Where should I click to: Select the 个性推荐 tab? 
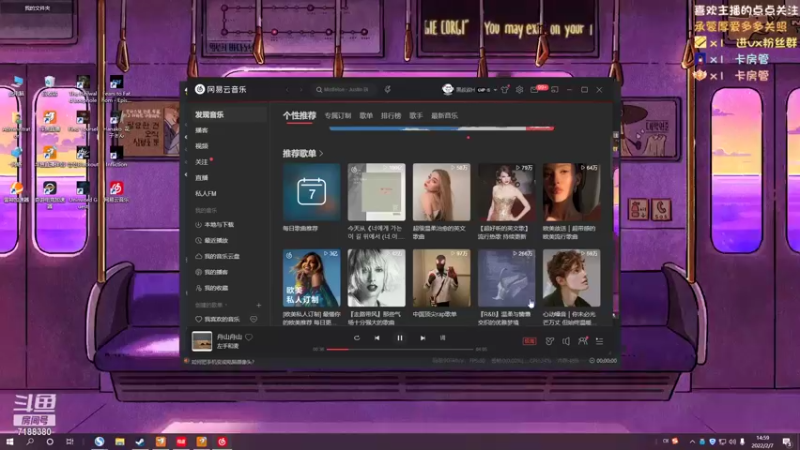coord(299,116)
